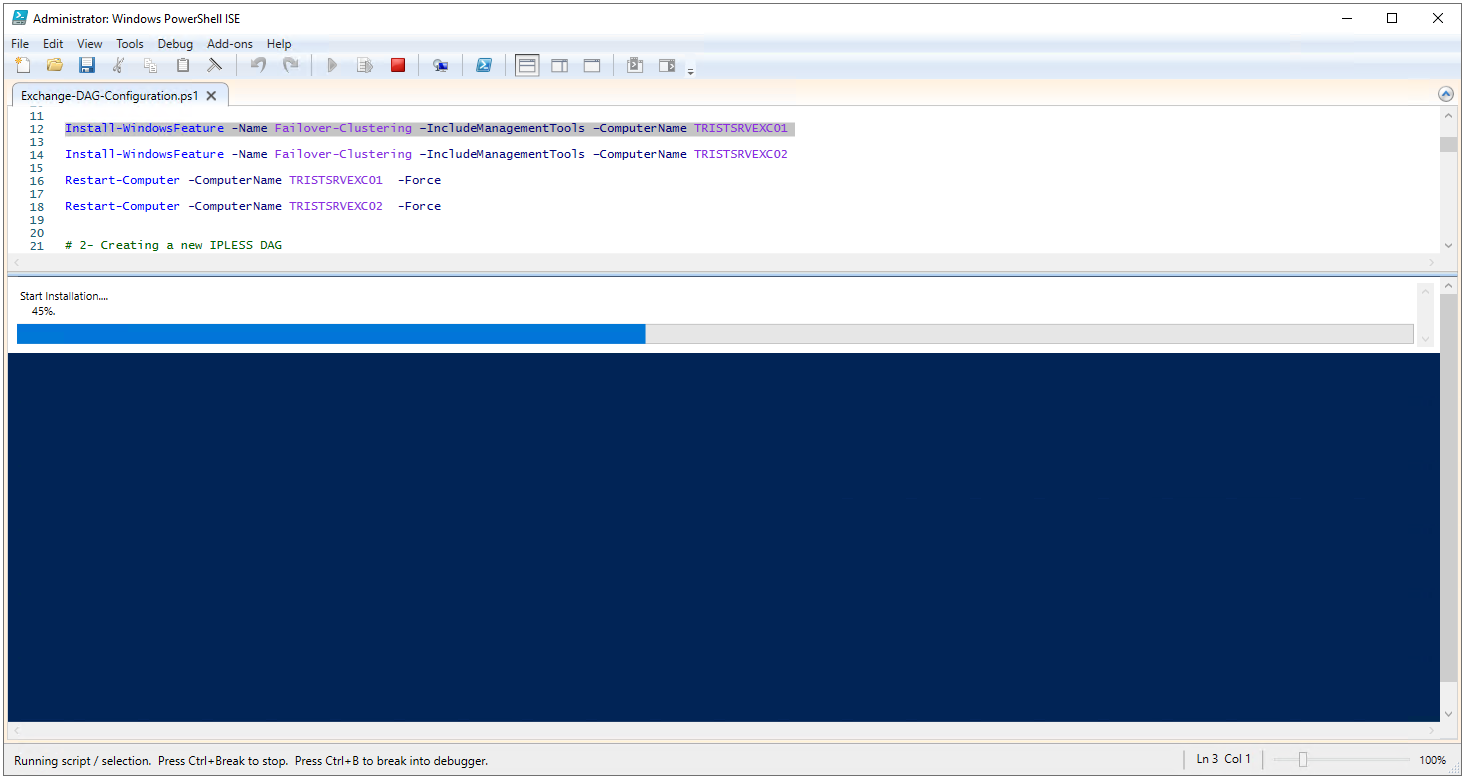Save the current script

[x=87, y=65]
